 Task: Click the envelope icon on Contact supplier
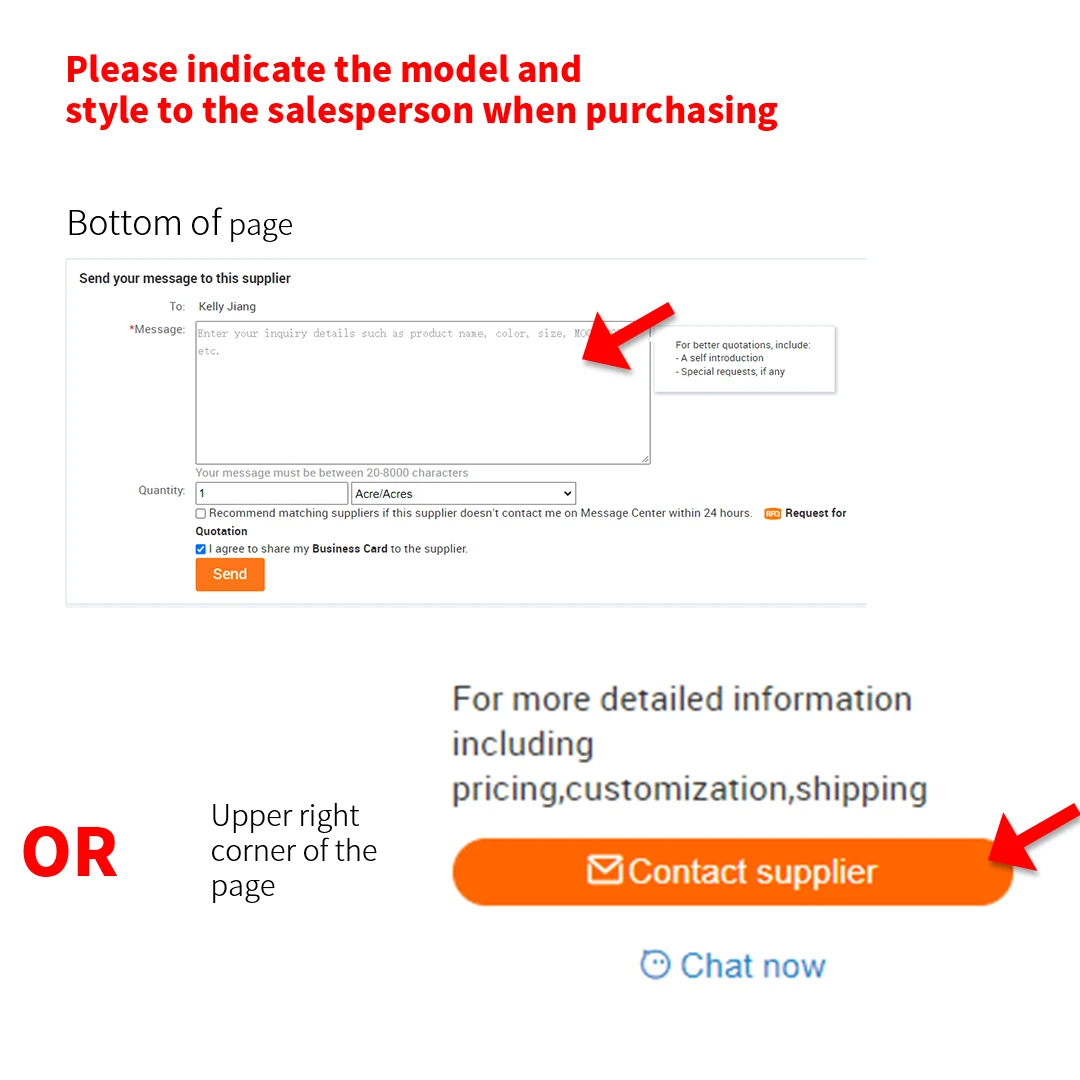point(605,869)
